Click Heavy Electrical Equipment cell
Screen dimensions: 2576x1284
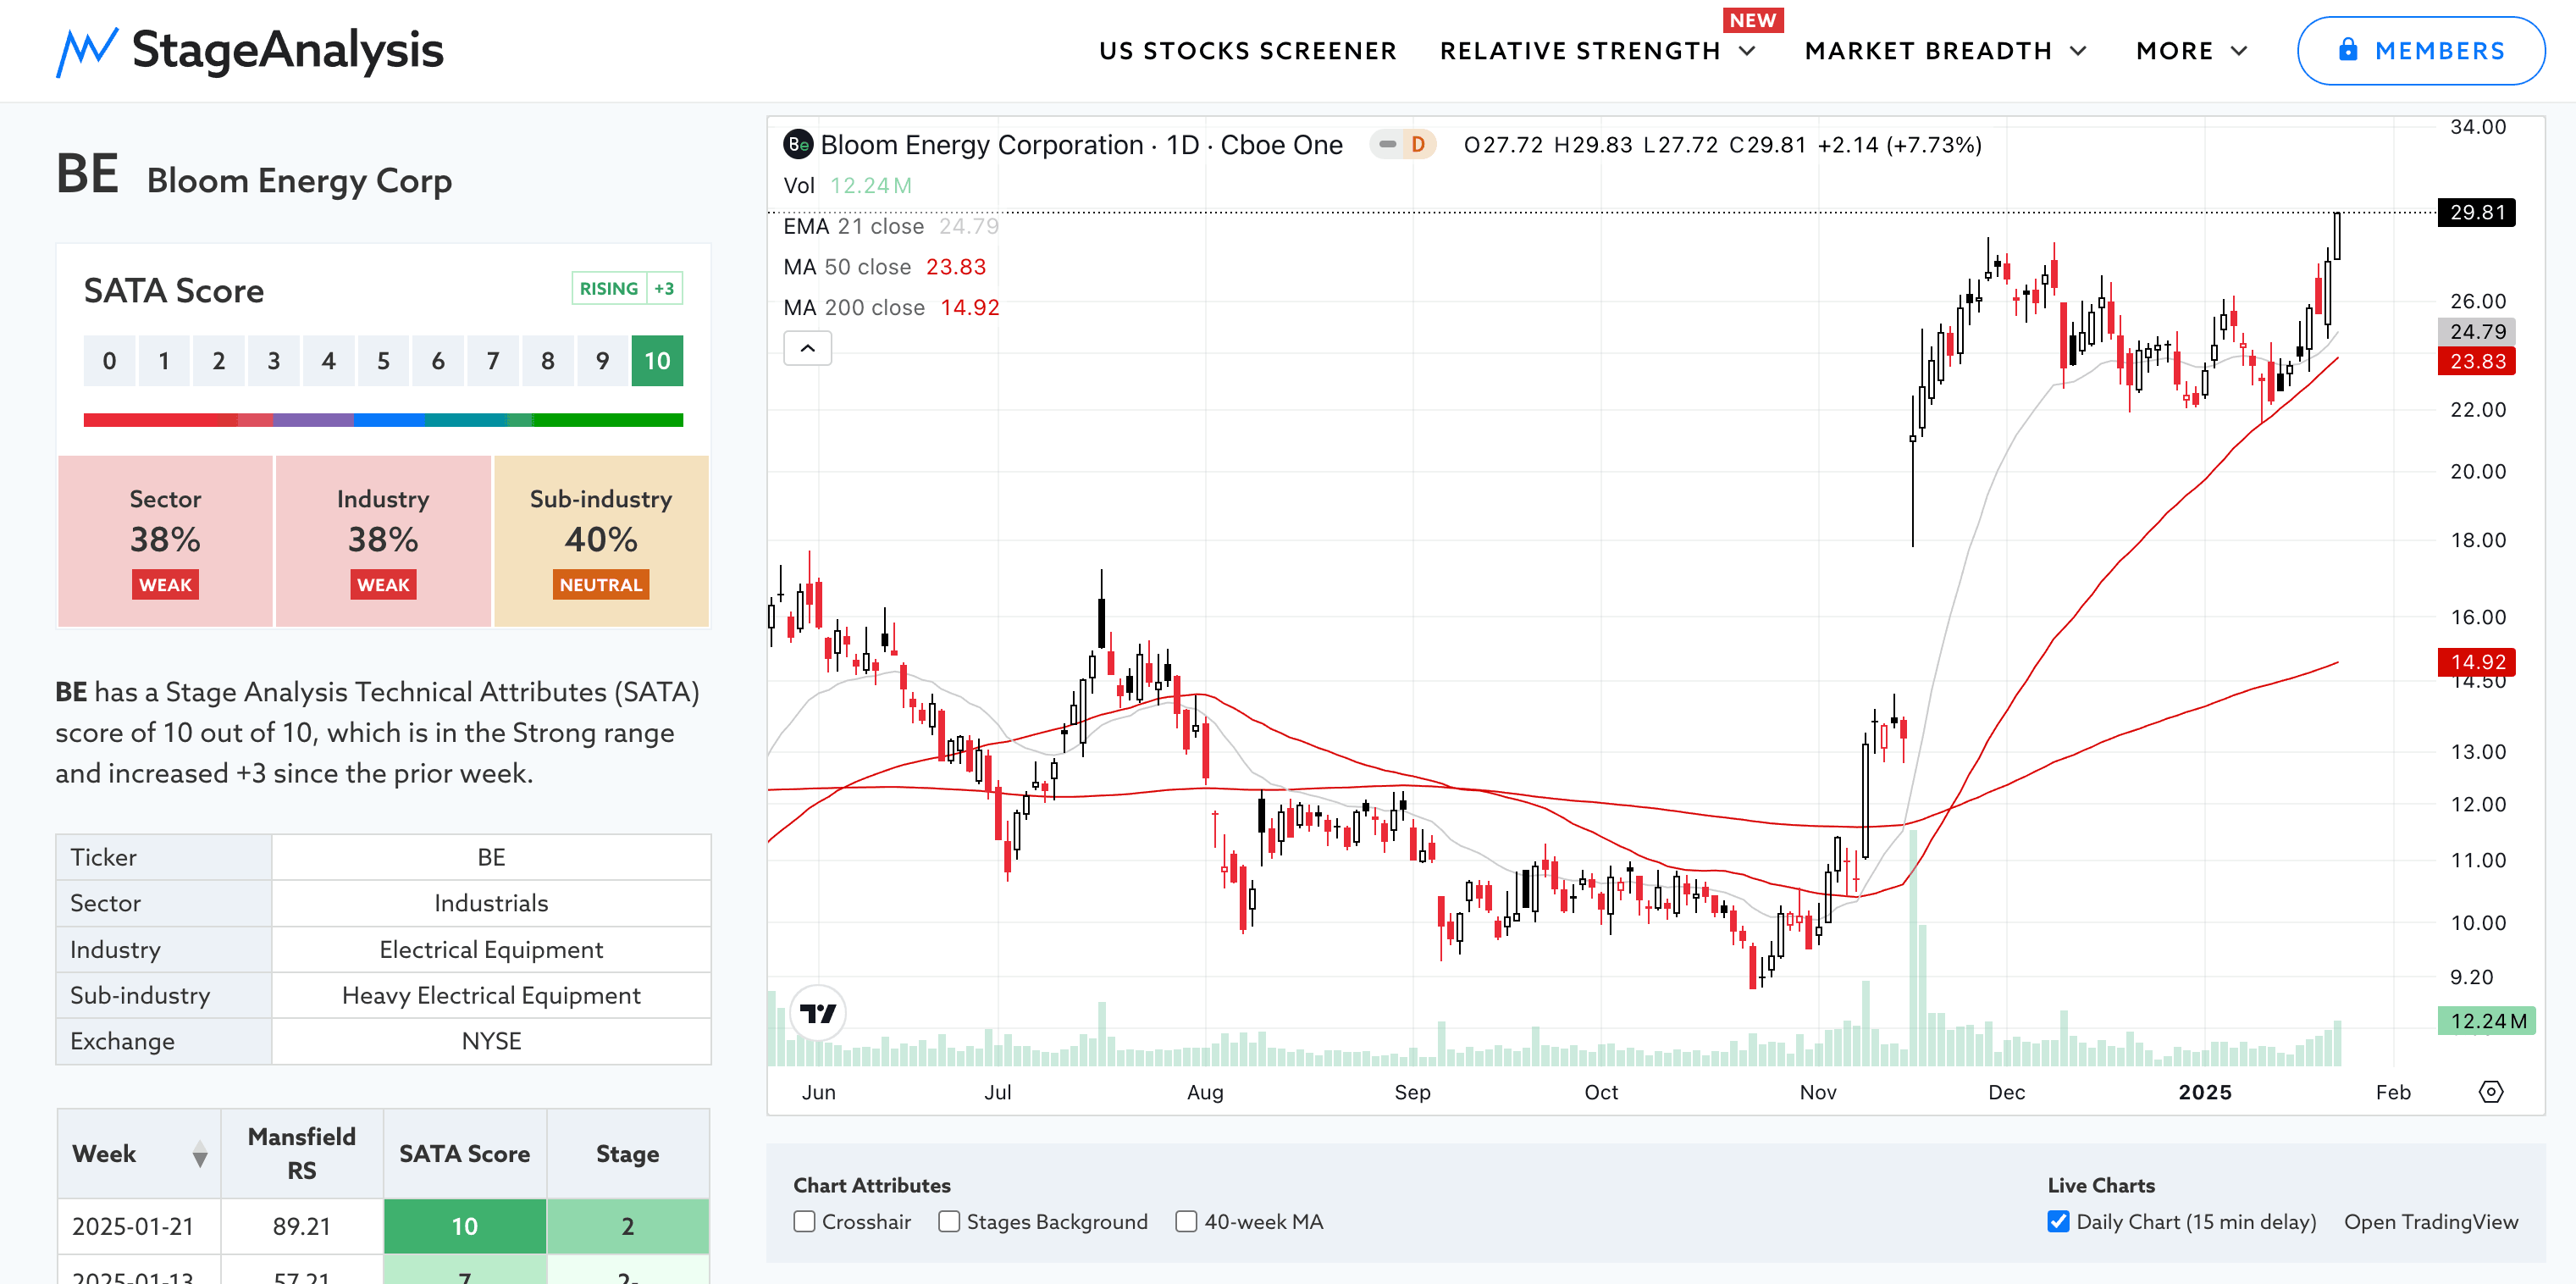click(x=491, y=995)
